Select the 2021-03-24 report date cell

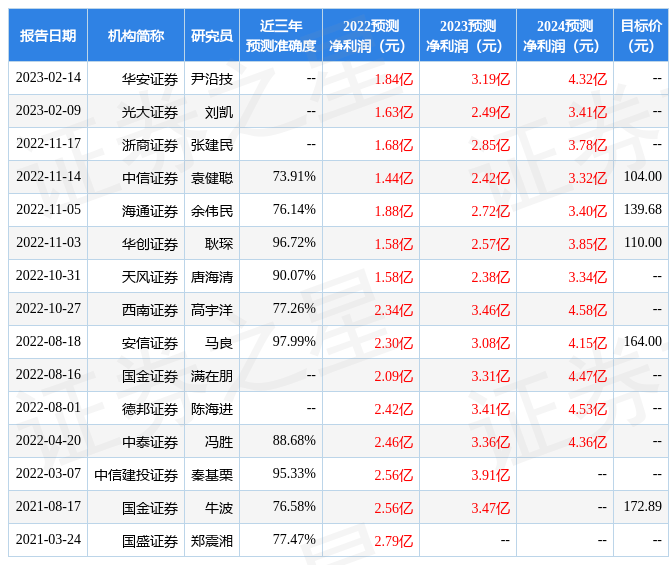(47, 541)
